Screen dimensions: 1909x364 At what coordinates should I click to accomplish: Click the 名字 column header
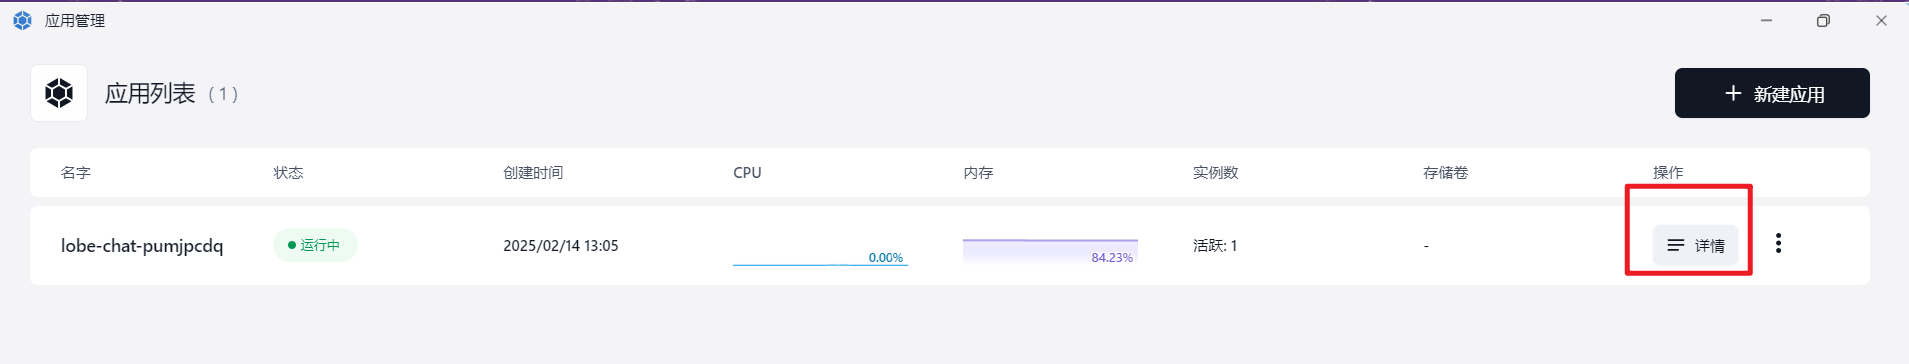(76, 172)
